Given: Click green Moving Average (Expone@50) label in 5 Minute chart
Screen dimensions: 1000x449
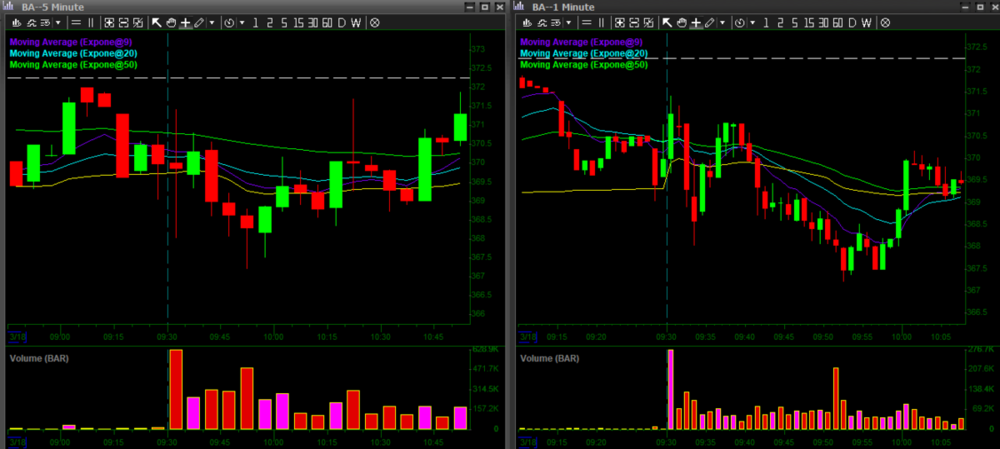Looking at the screenshot, I should click(73, 64).
